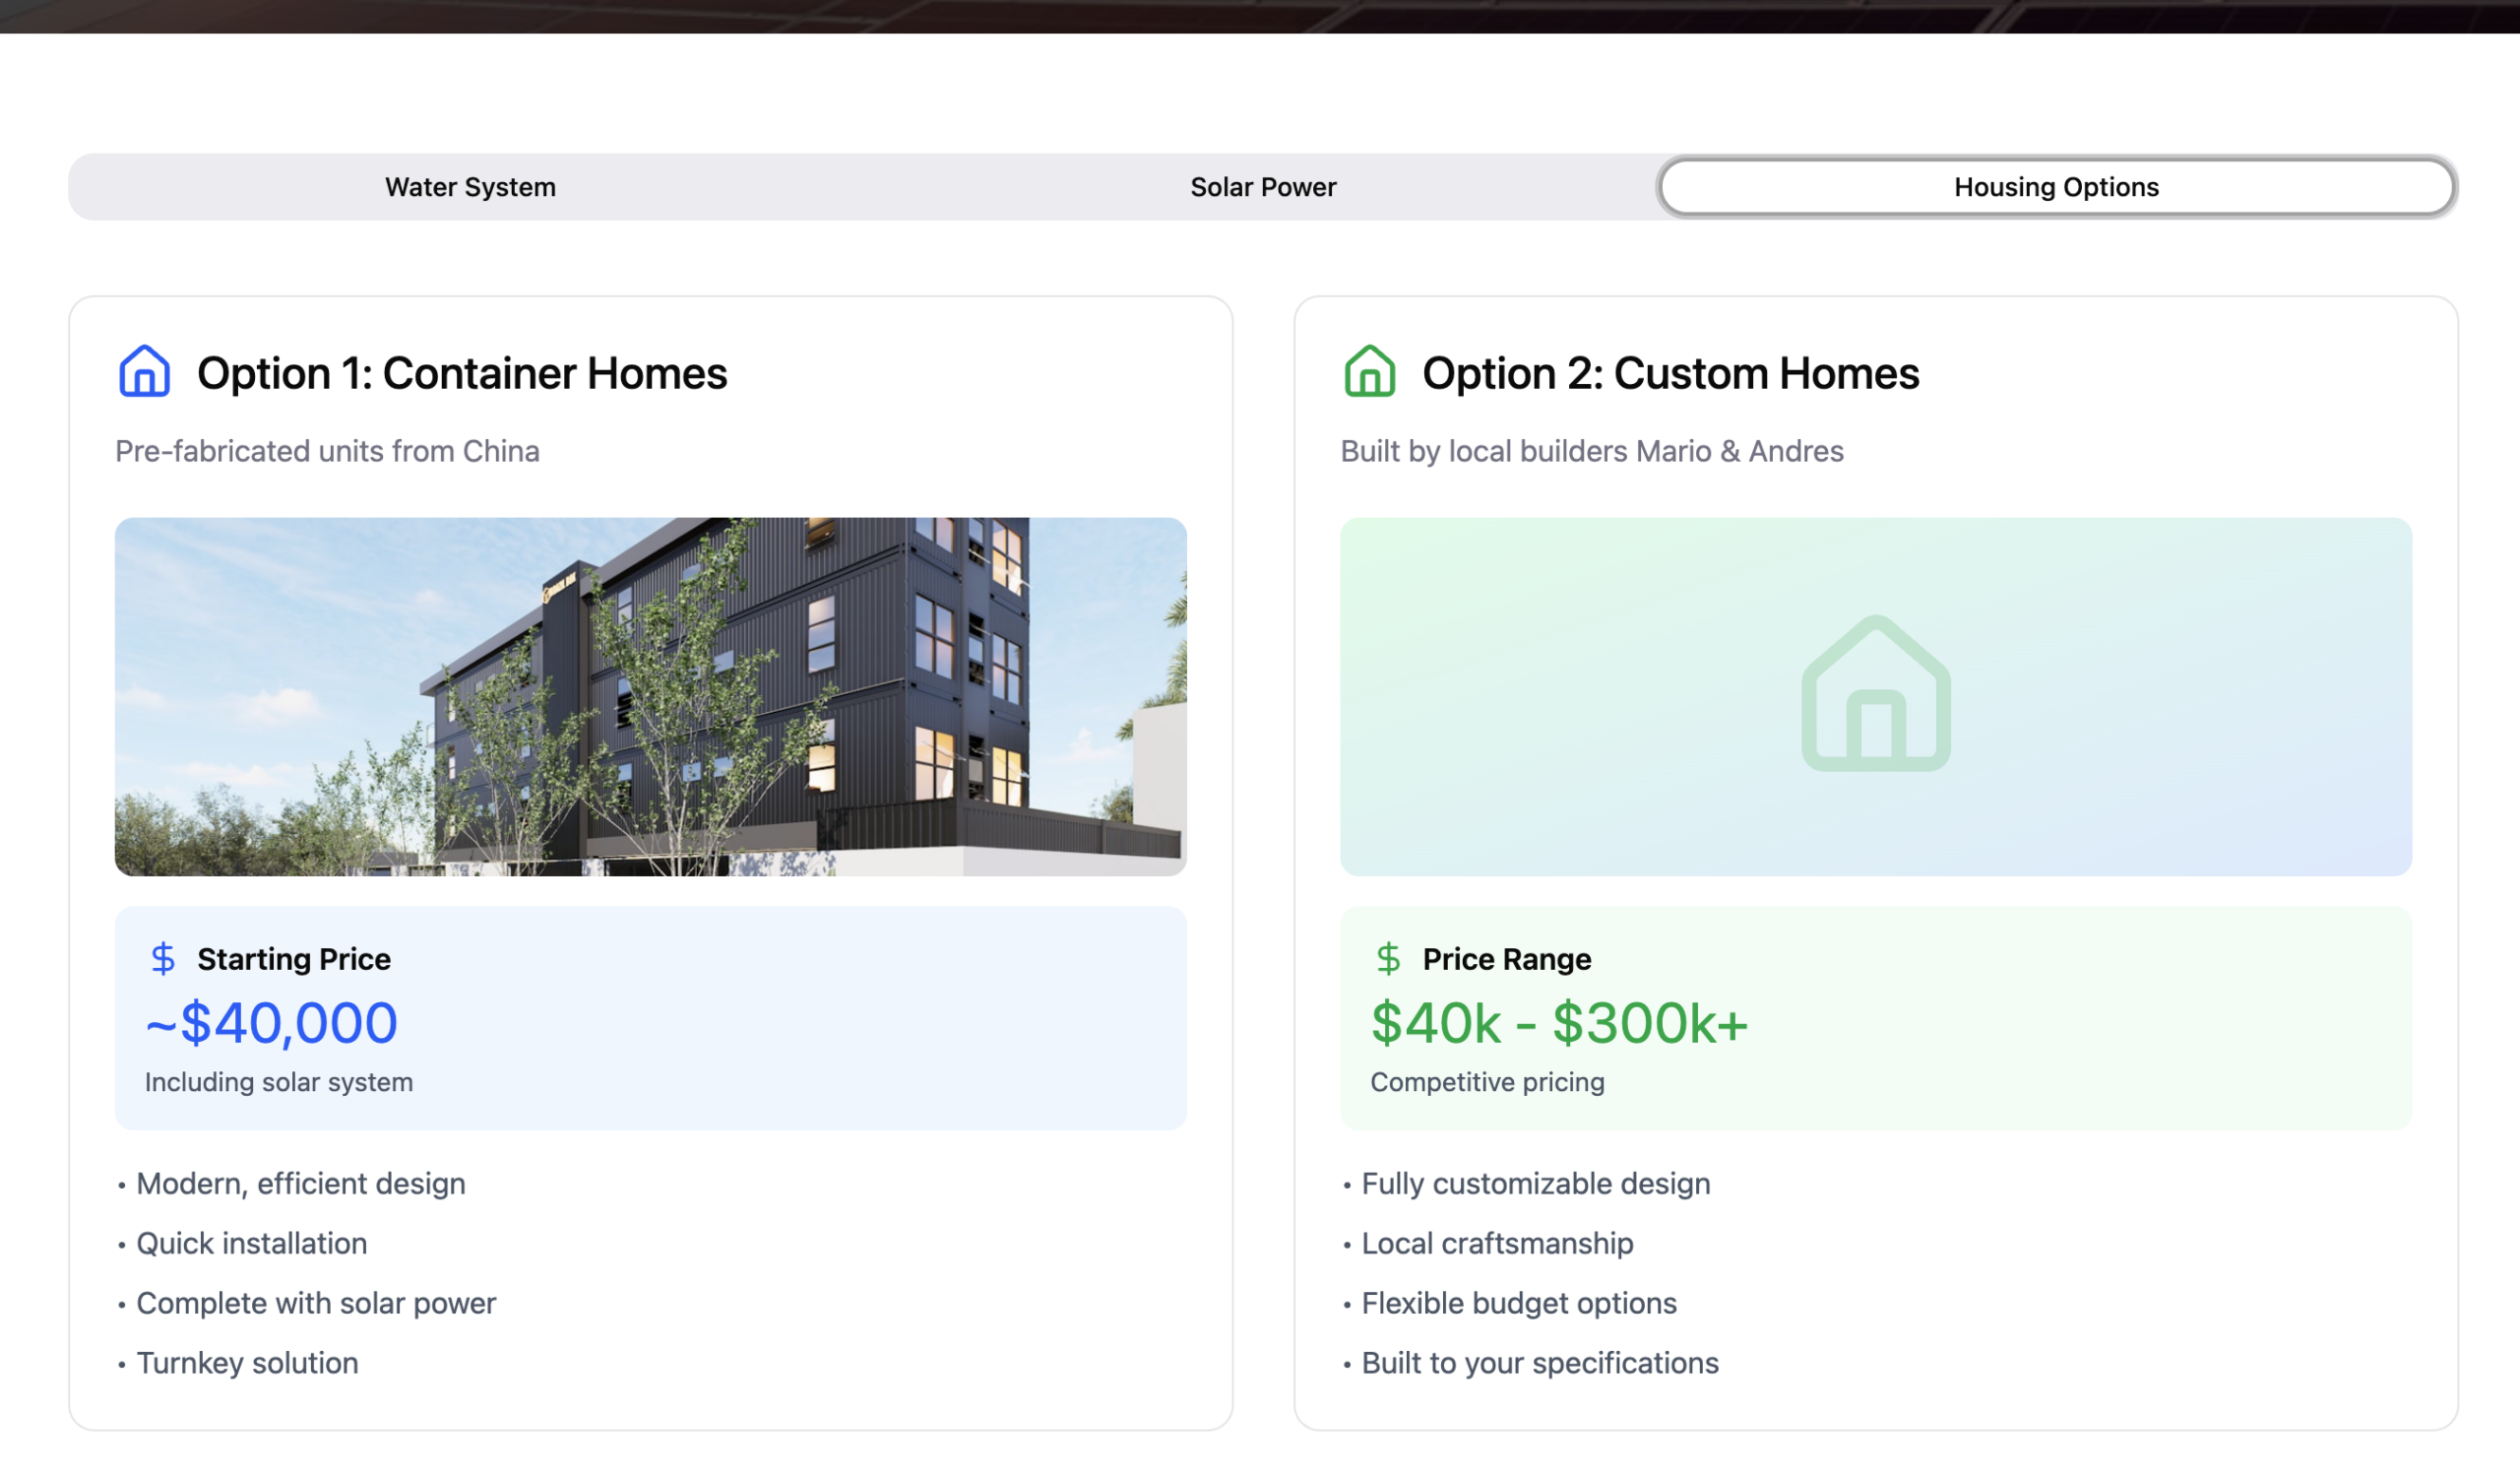Viewport: 2520px width, 1478px height.
Task: Click the green dollar sign near Price Range
Action: (x=1388, y=958)
